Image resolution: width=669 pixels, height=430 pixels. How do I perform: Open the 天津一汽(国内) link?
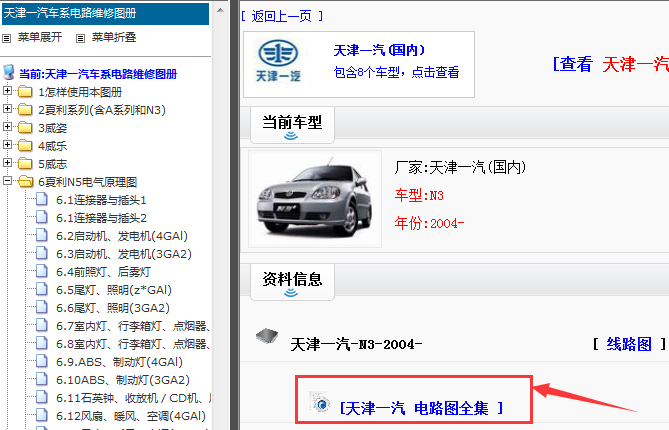point(379,50)
